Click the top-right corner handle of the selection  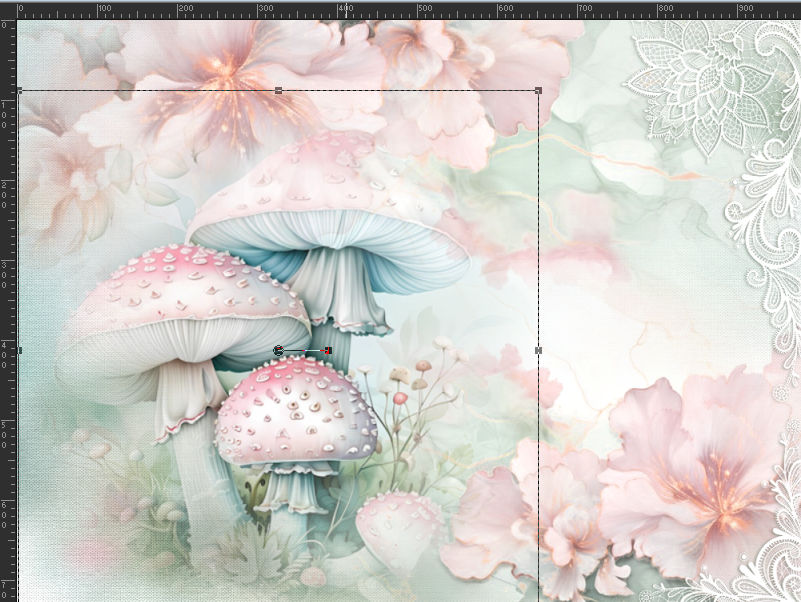click(x=539, y=91)
